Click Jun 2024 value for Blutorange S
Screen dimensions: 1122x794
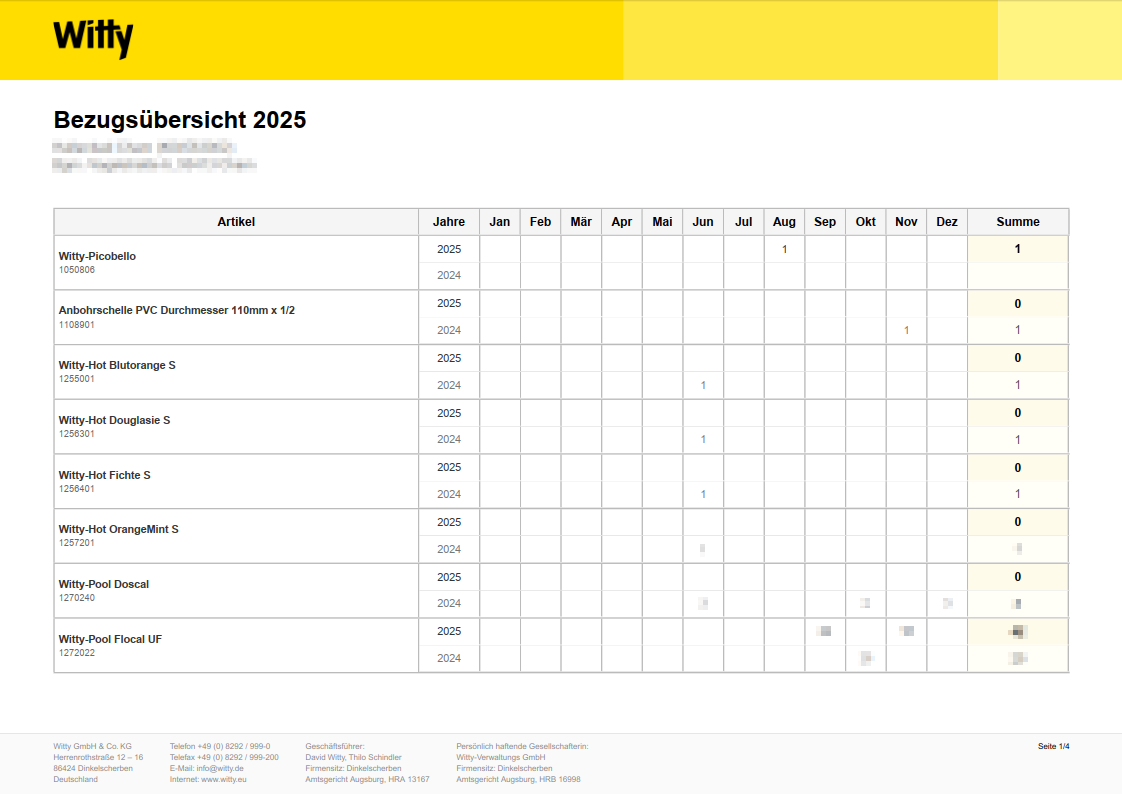tap(703, 386)
